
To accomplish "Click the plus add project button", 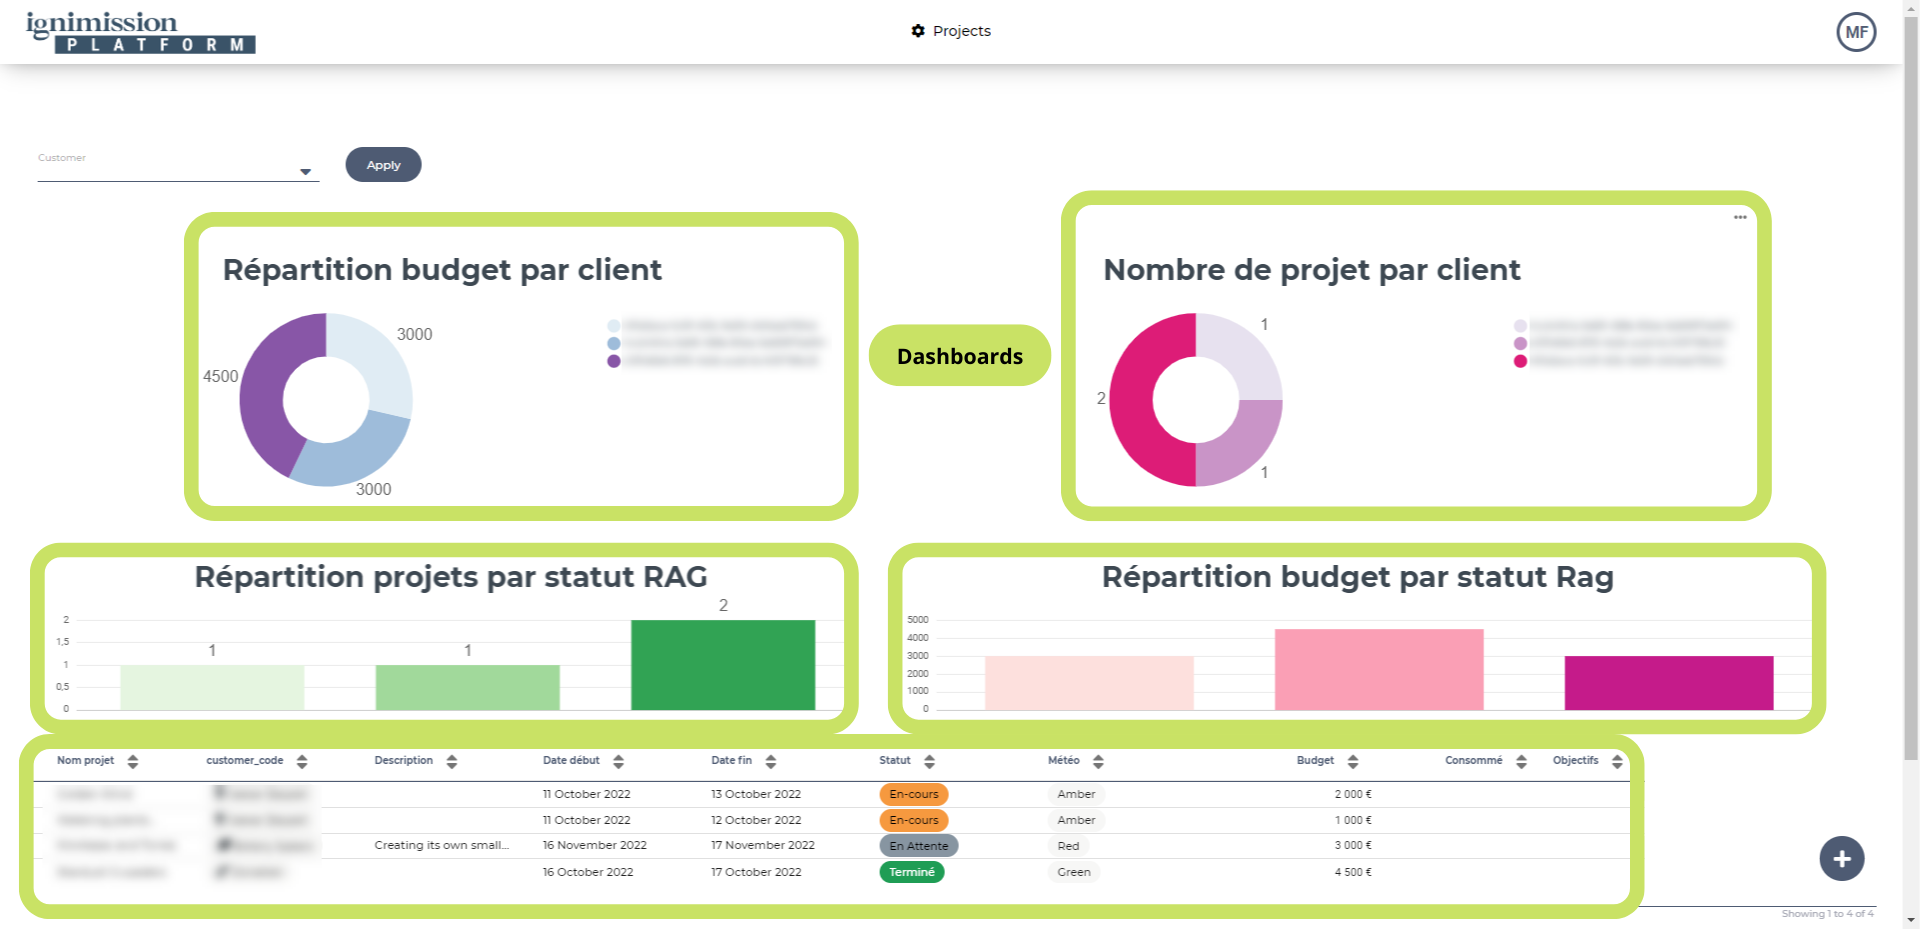I will click(x=1841, y=859).
